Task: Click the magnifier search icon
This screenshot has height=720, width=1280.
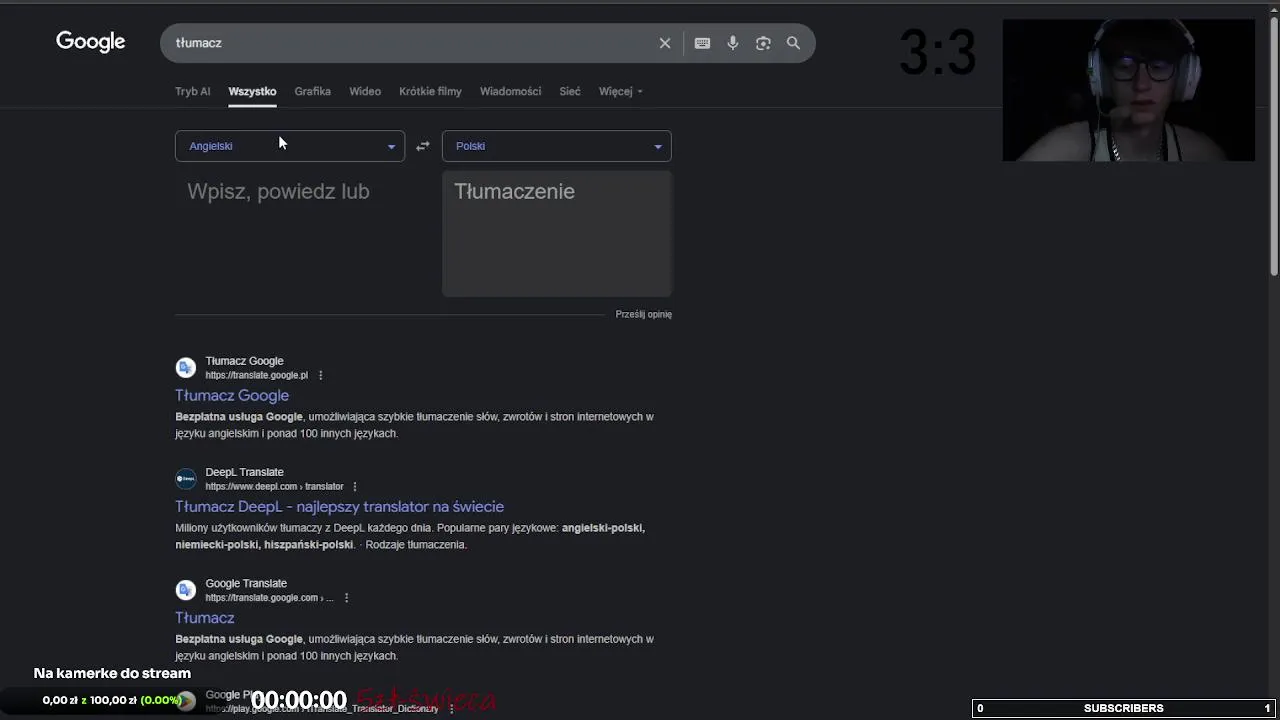Action: point(793,43)
